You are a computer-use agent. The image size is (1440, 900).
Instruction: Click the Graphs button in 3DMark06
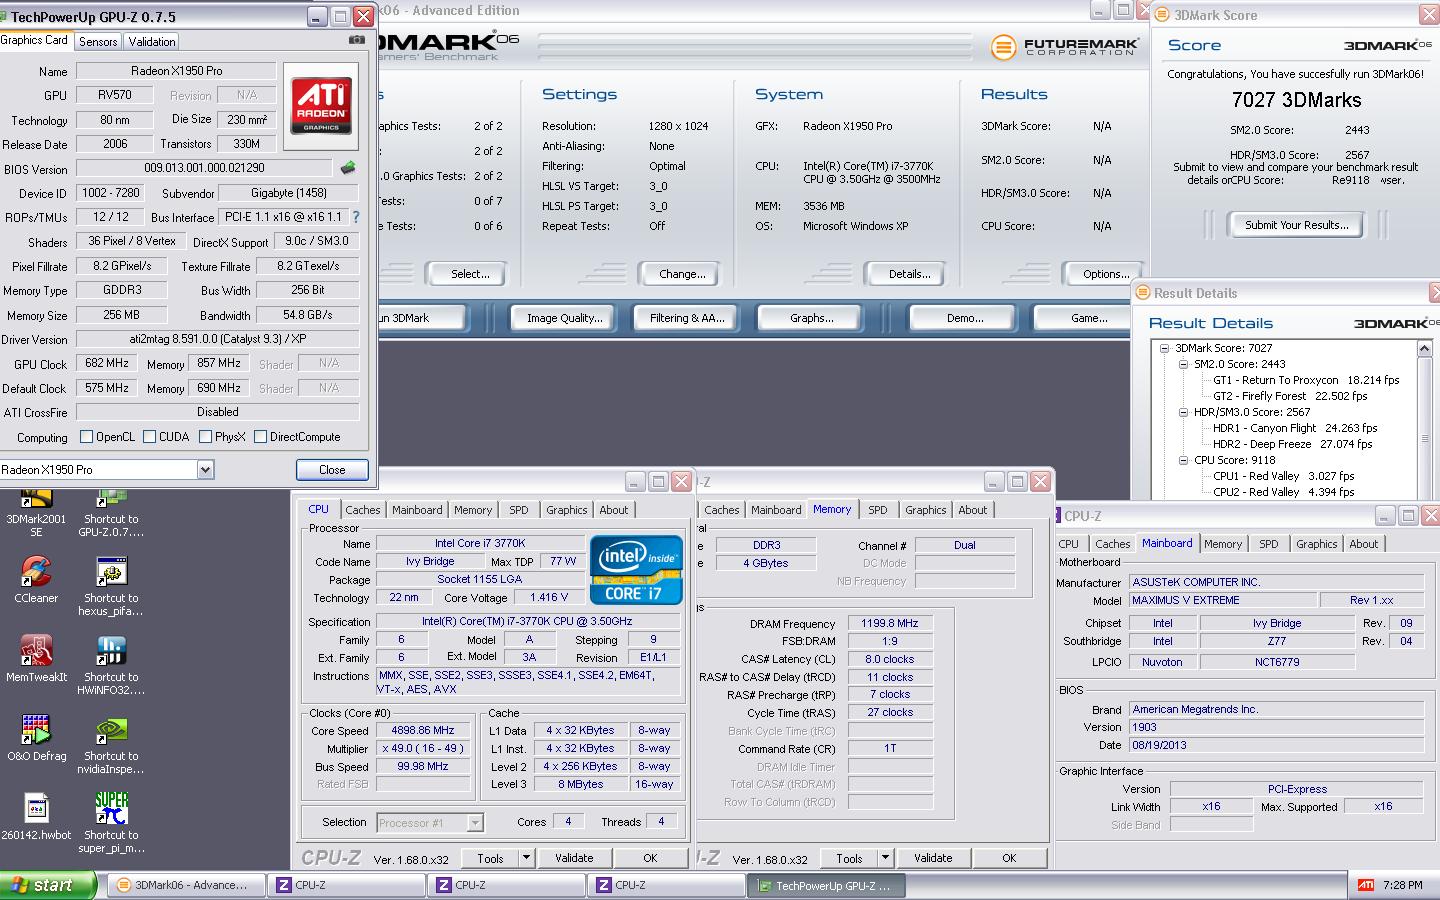811,318
